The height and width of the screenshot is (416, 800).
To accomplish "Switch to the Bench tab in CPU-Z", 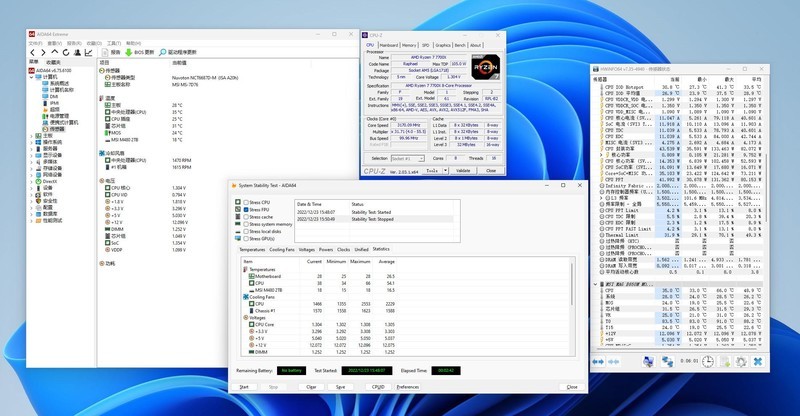I will click(x=460, y=45).
